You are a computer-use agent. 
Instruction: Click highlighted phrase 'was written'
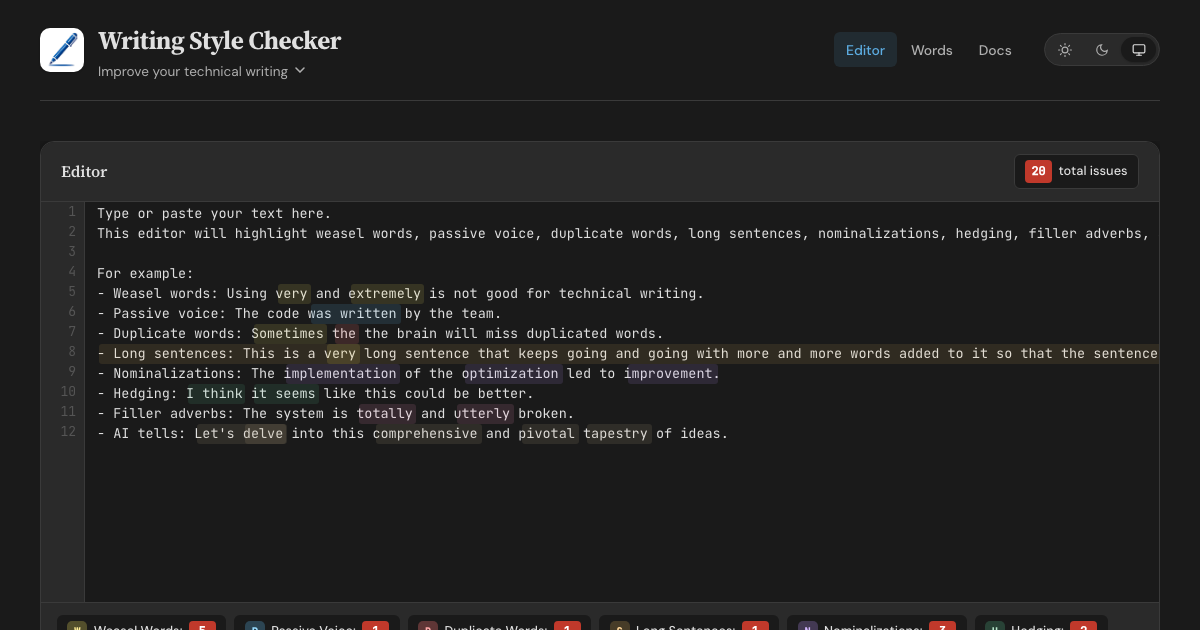[353, 313]
